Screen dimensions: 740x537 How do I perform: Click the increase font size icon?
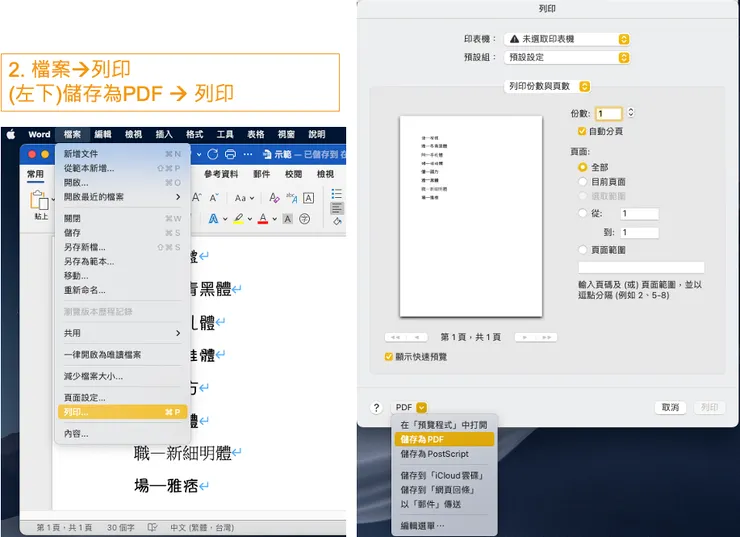point(197,198)
